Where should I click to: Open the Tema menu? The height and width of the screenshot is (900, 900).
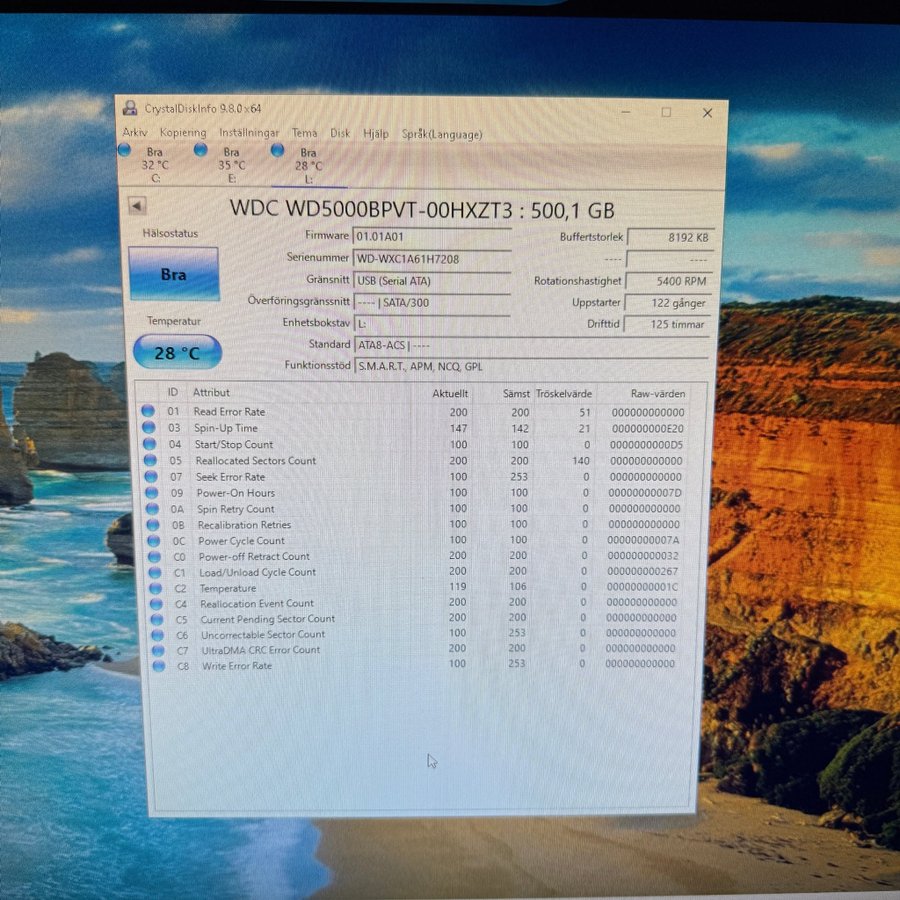pos(304,133)
